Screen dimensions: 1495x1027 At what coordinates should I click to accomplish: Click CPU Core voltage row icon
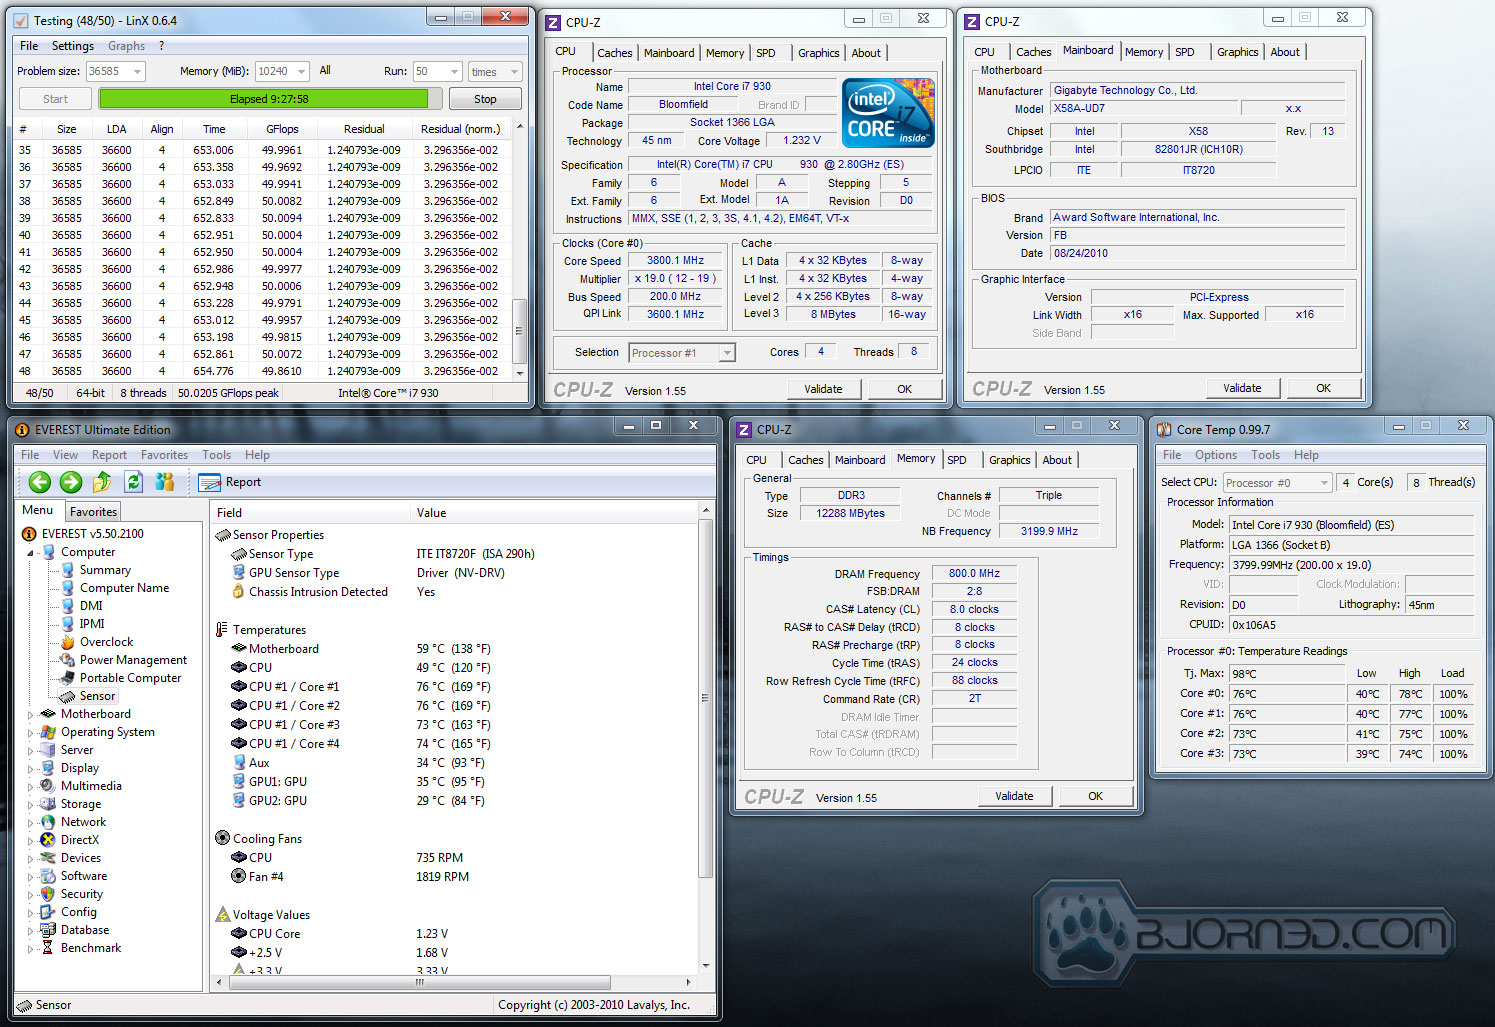(239, 934)
